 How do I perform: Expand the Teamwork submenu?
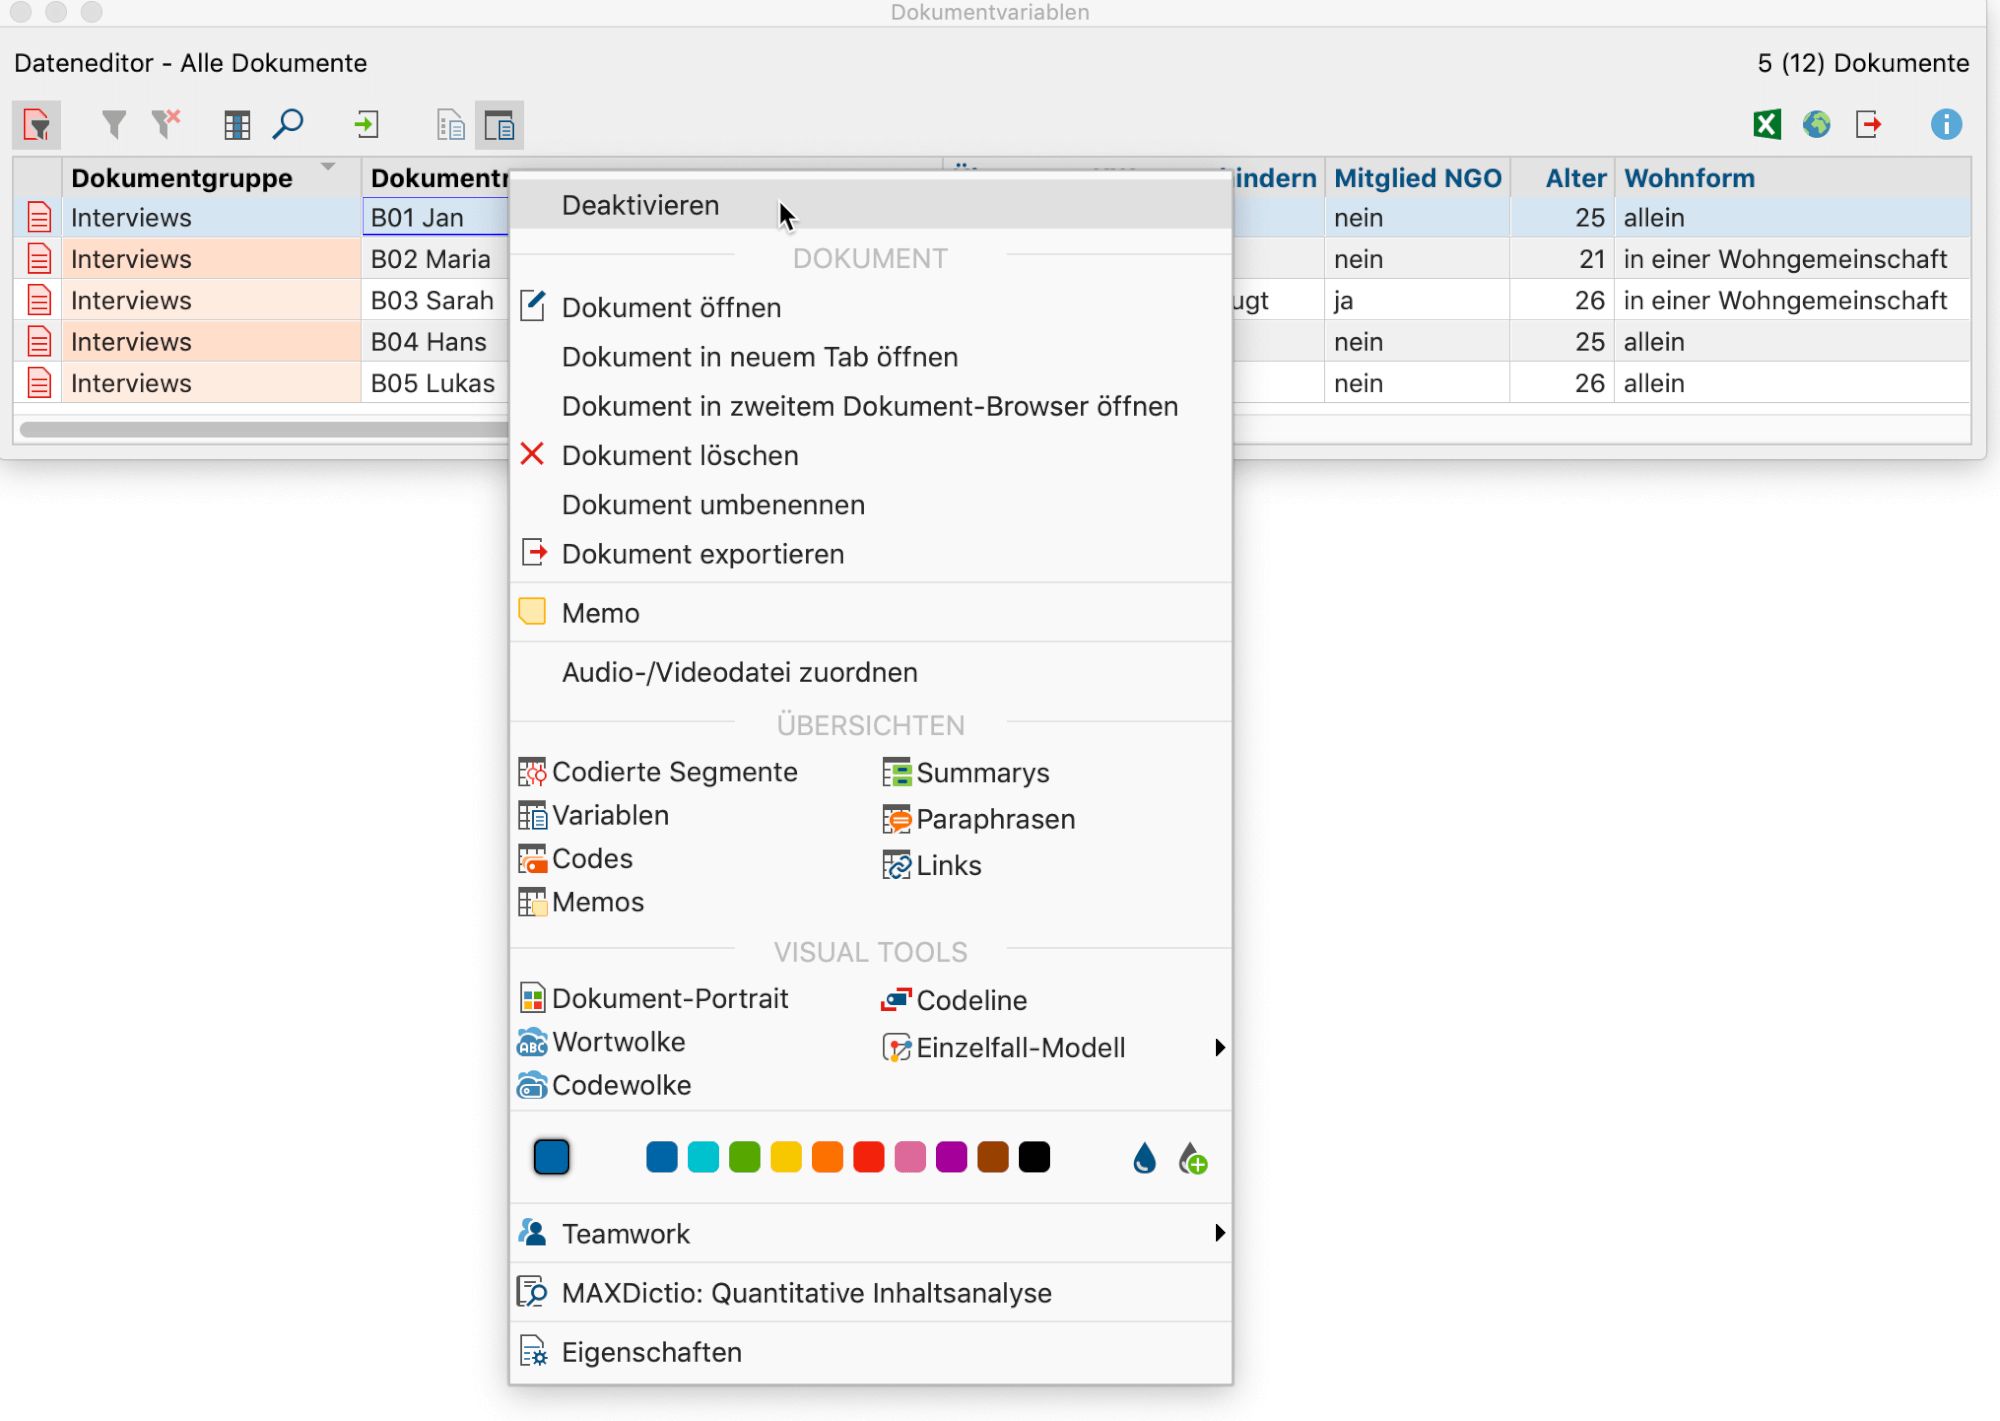(x=870, y=1233)
